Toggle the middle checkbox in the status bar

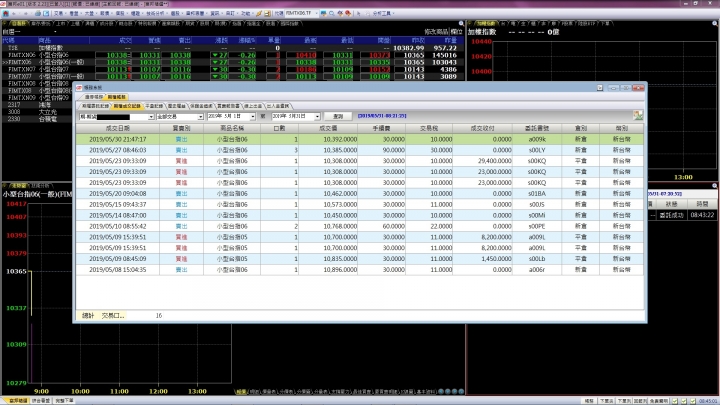[684, 401]
